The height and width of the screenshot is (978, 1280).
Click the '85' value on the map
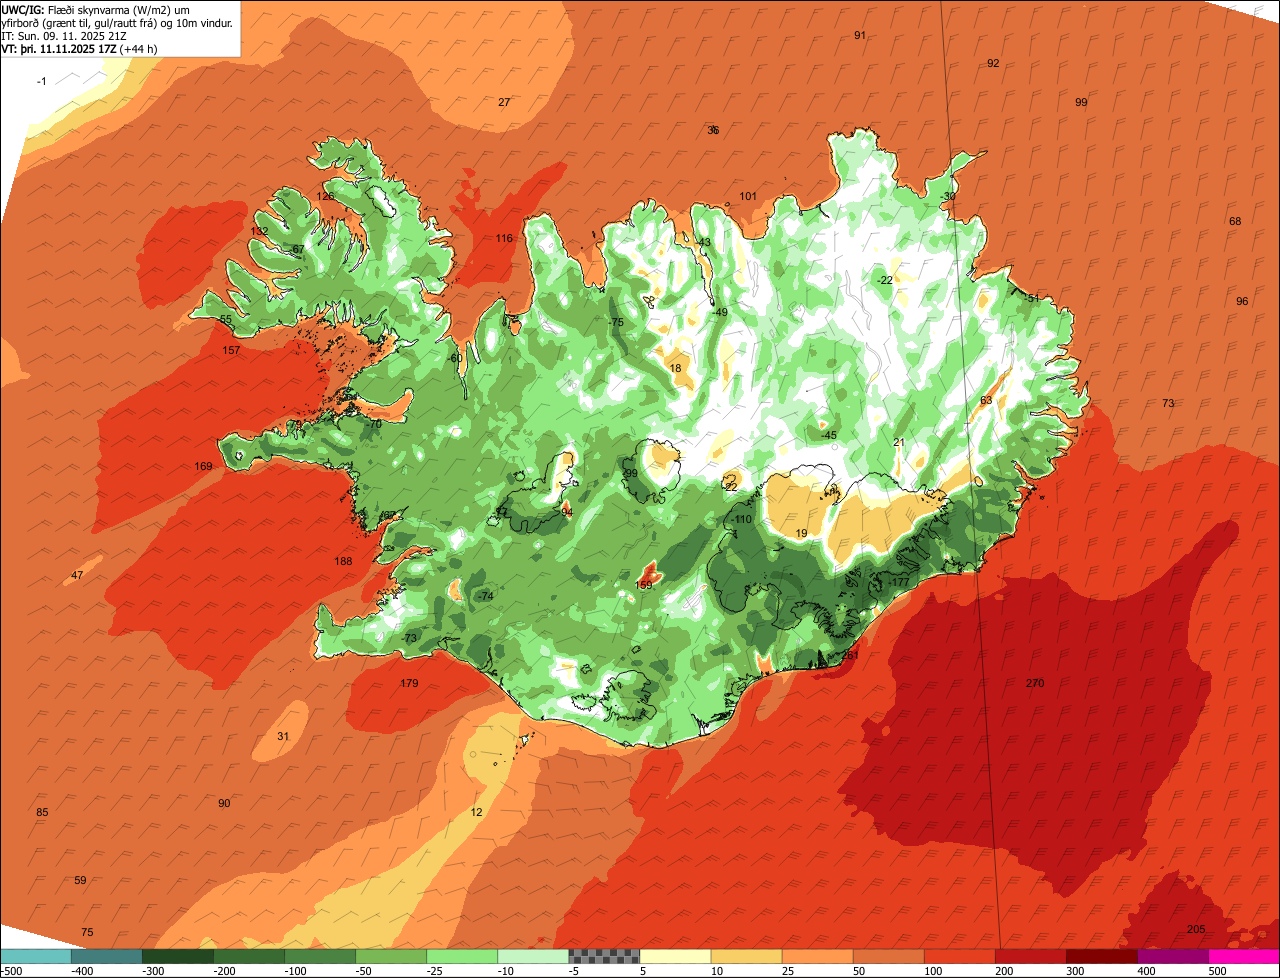pyautogui.click(x=42, y=812)
